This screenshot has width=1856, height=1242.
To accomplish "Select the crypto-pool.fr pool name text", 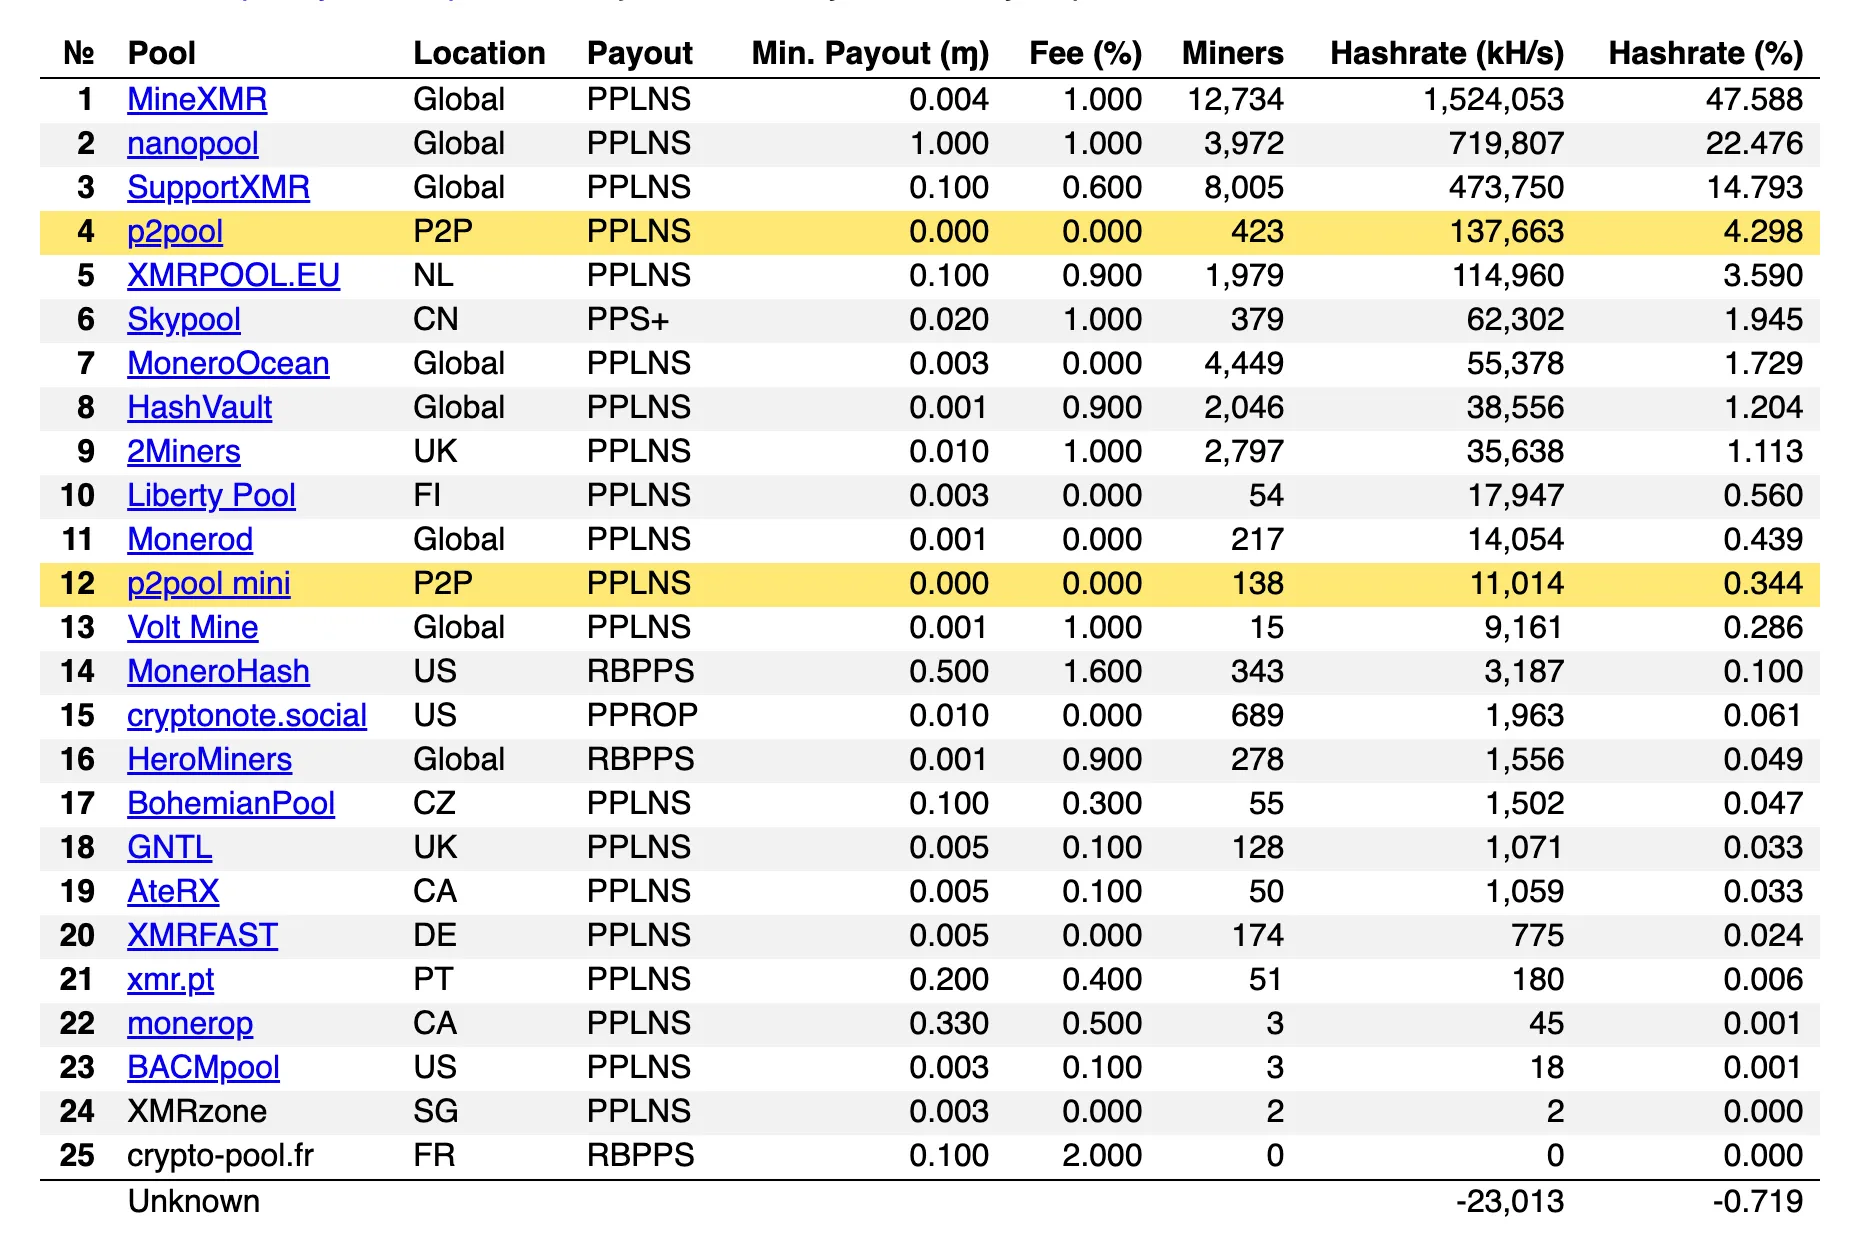I will (221, 1155).
